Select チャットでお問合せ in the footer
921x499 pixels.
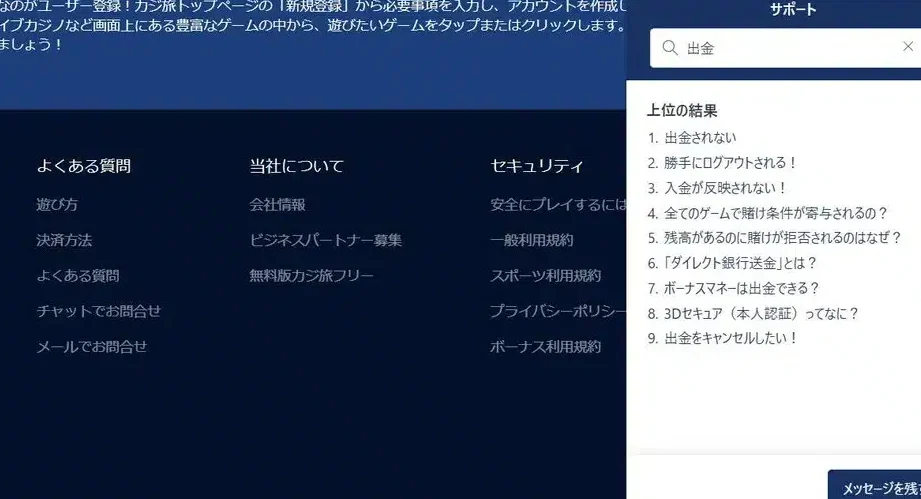click(98, 311)
